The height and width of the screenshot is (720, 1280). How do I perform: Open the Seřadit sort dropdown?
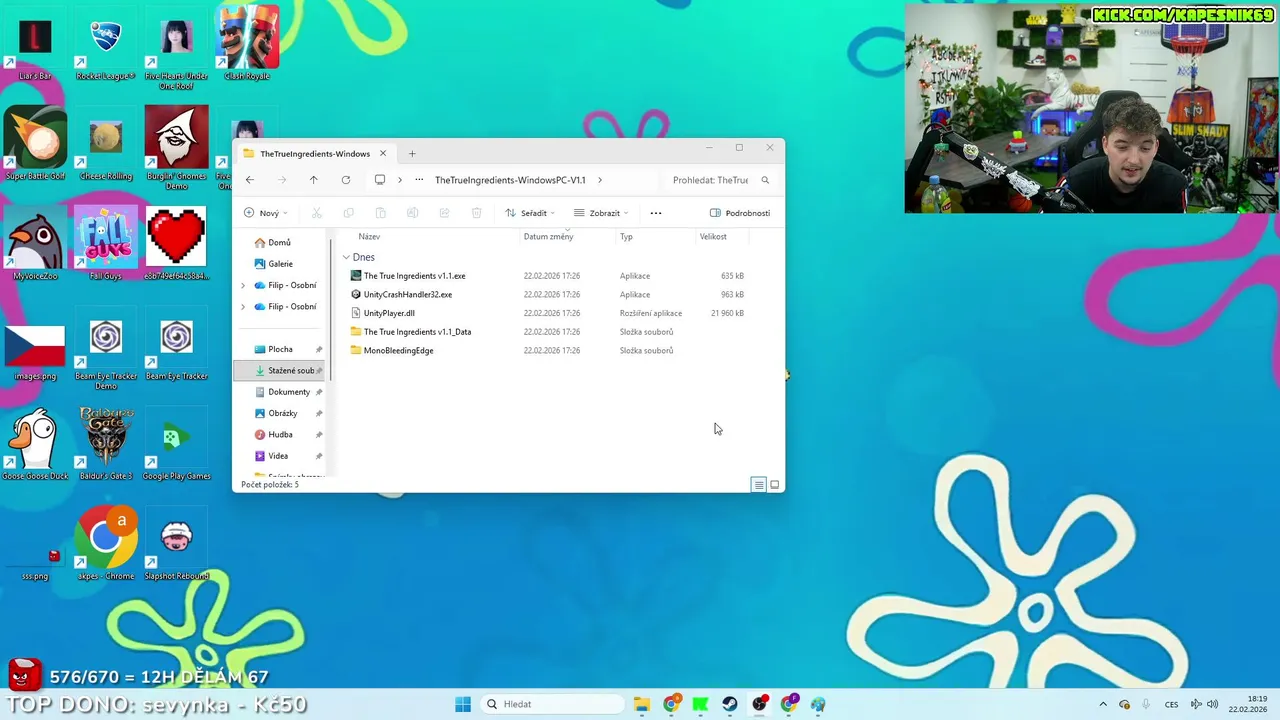[x=530, y=213]
